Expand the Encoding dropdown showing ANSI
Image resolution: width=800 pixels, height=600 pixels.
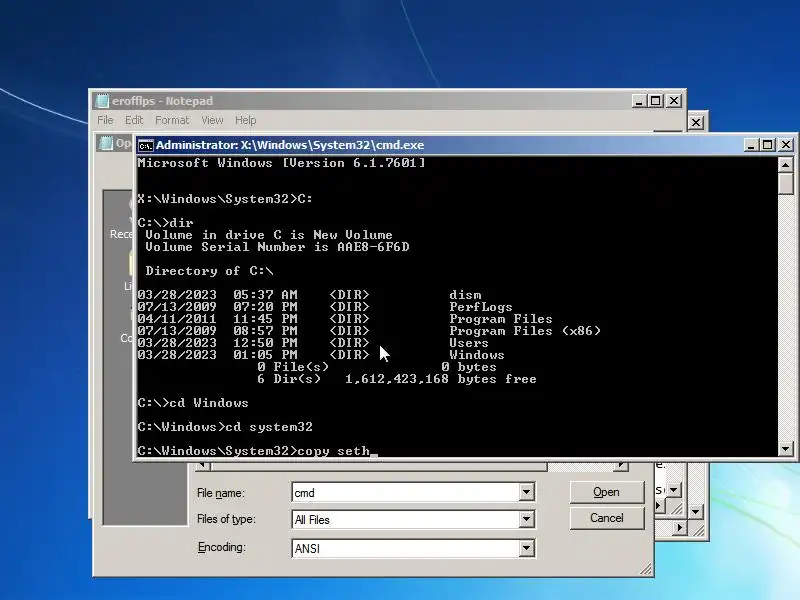coord(527,548)
